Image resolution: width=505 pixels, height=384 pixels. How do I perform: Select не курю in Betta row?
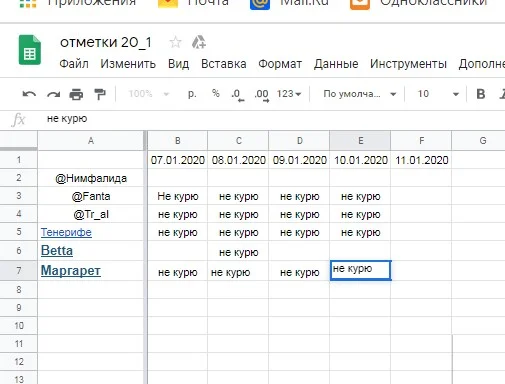239,252
